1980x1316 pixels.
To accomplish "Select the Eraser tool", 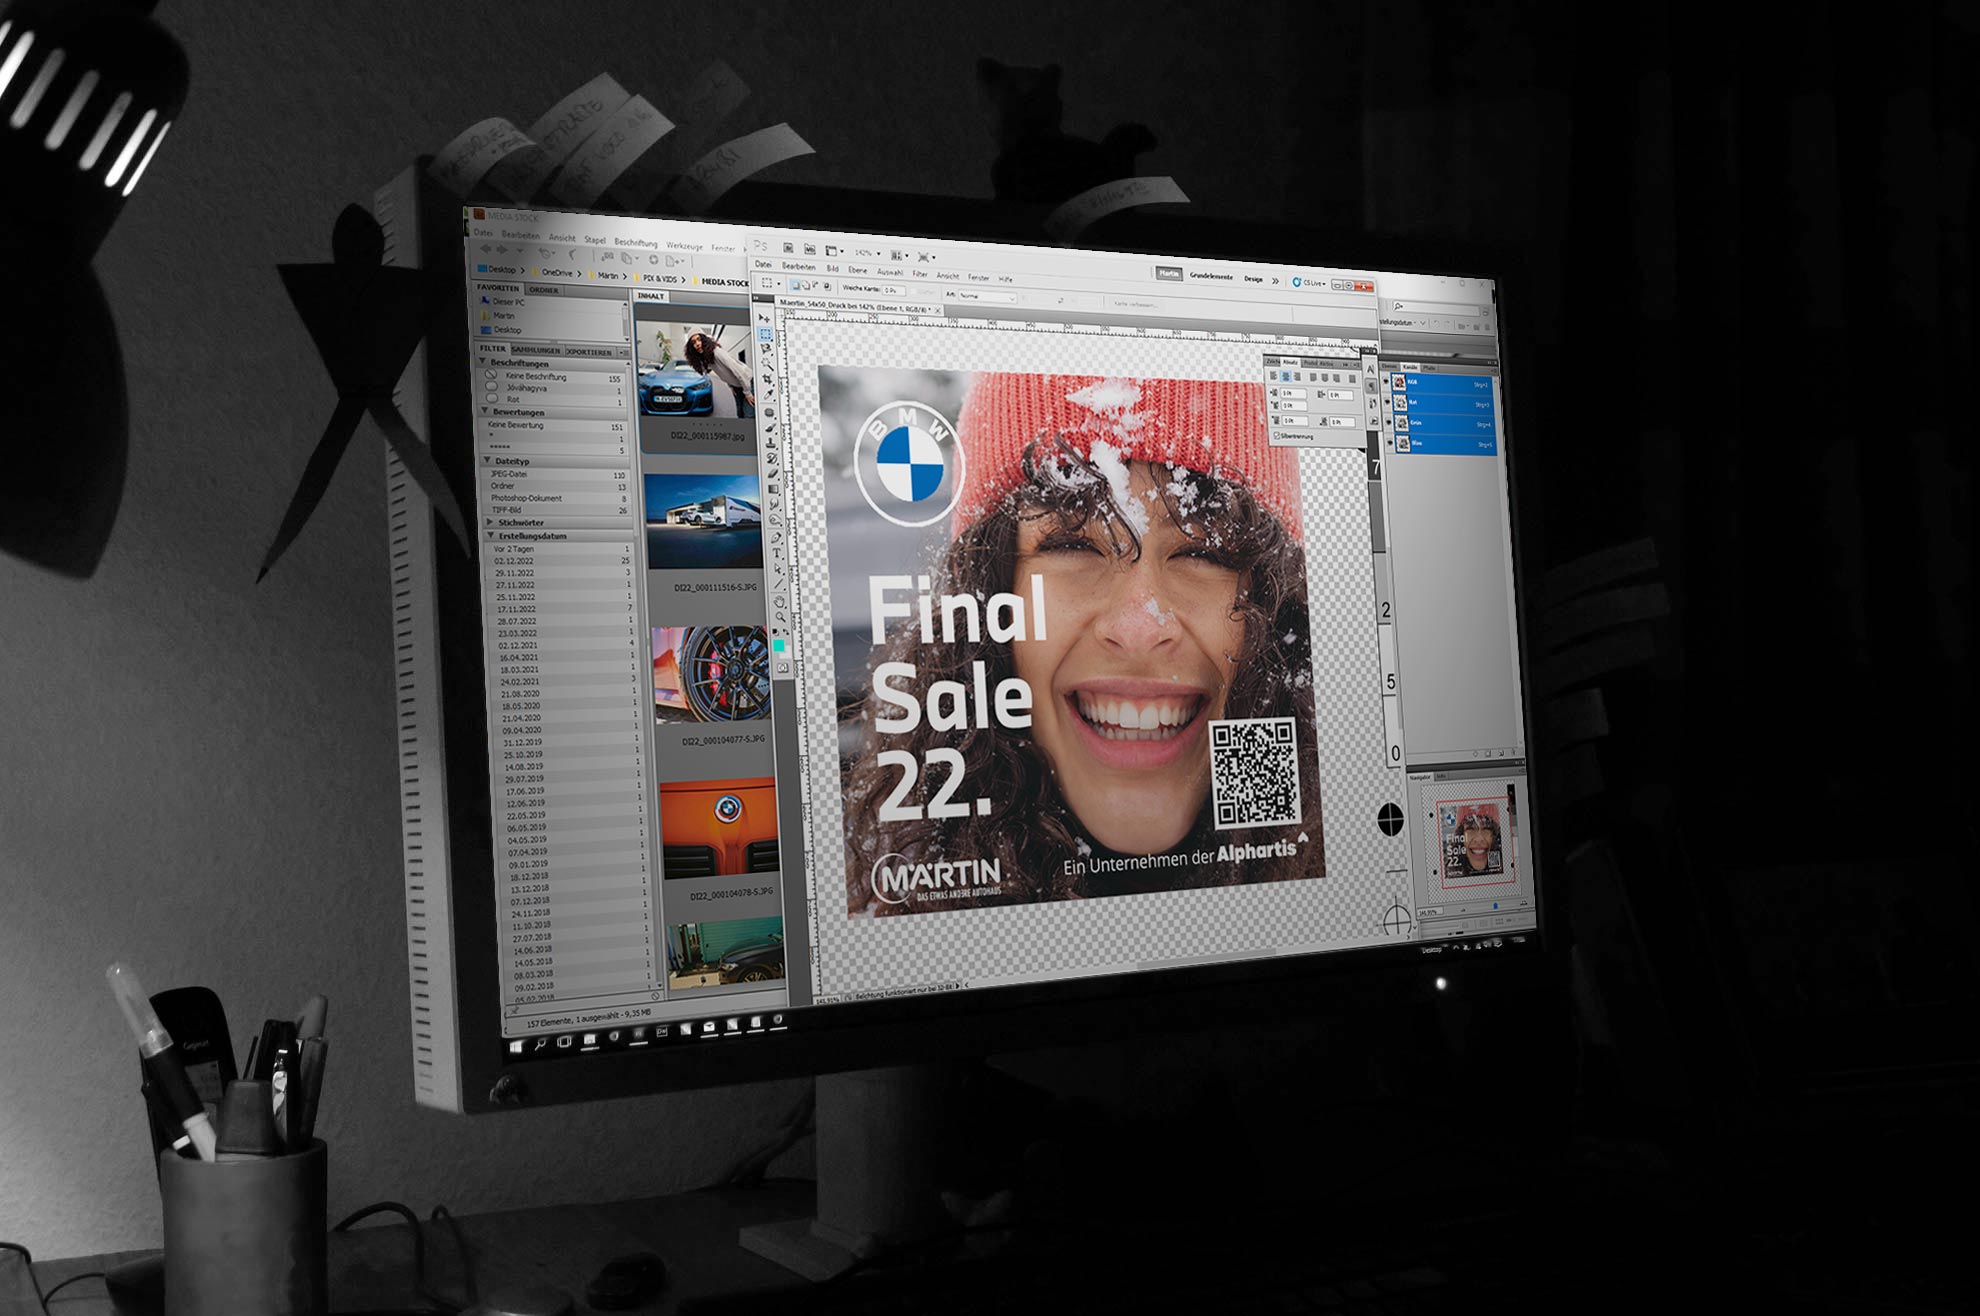I will (x=773, y=474).
